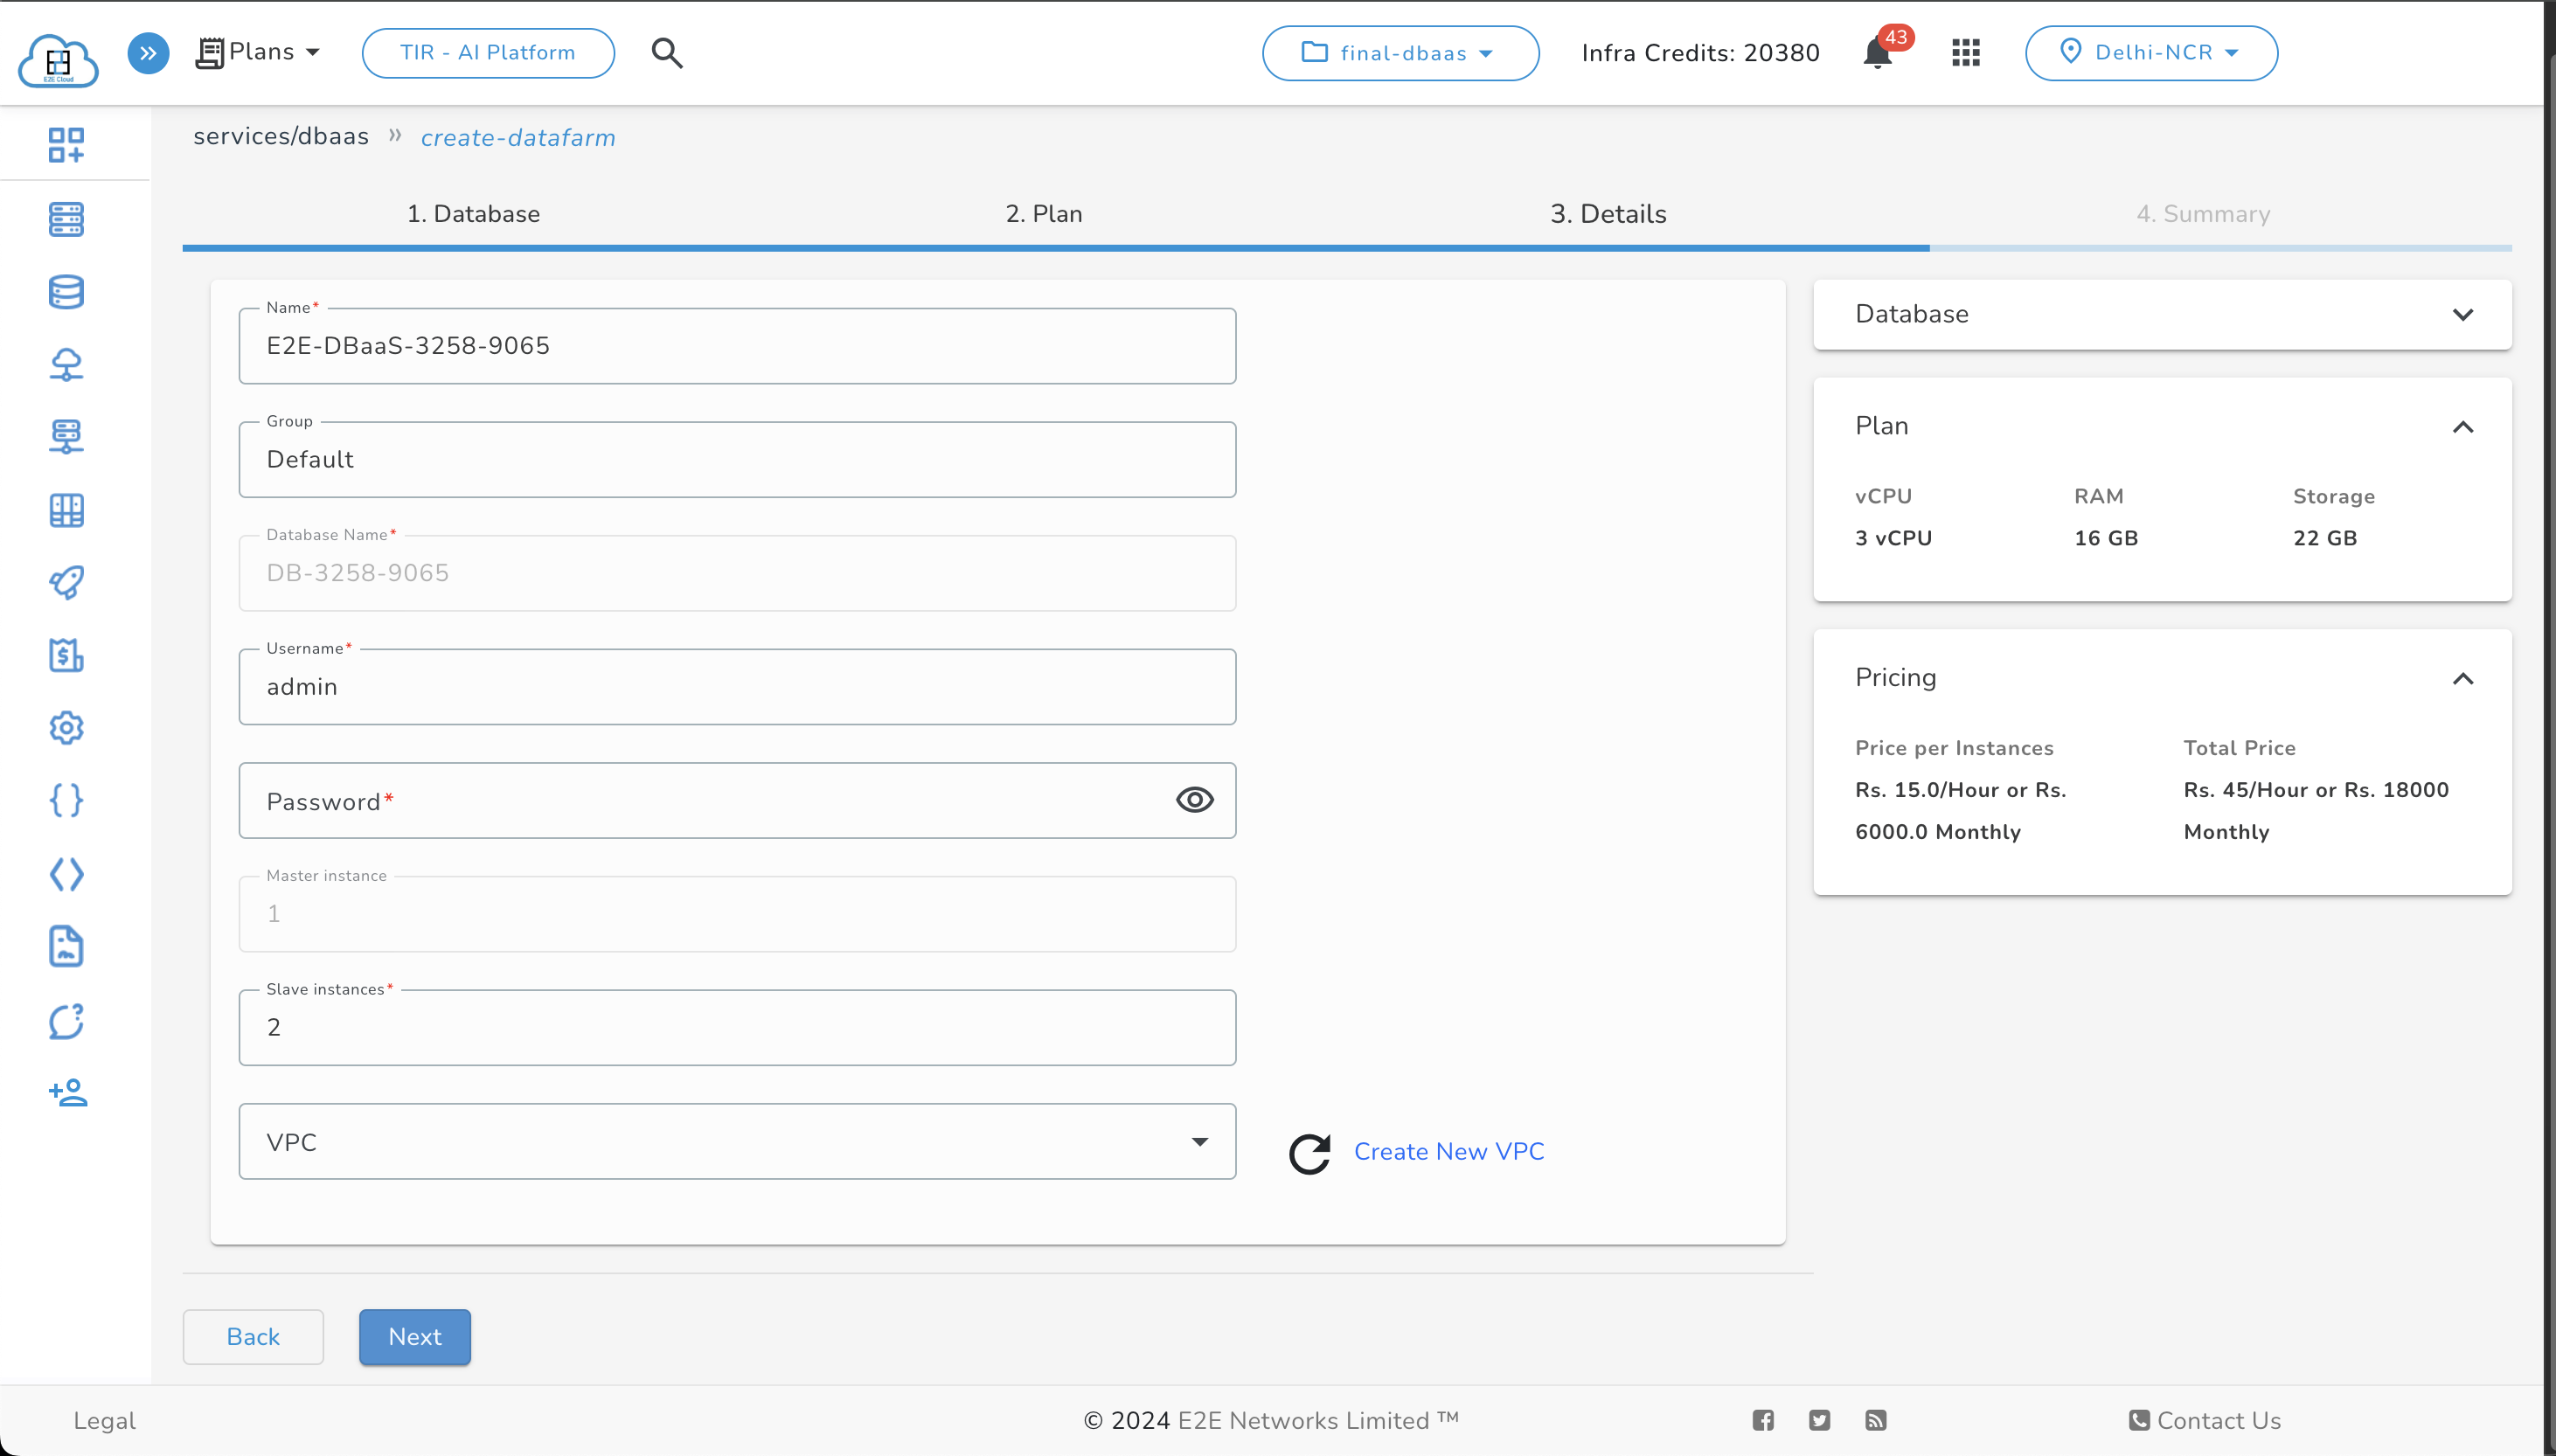Viewport: 2556px width, 1456px height.
Task: Open the RSS feed footer icon
Action: [x=1875, y=1421]
